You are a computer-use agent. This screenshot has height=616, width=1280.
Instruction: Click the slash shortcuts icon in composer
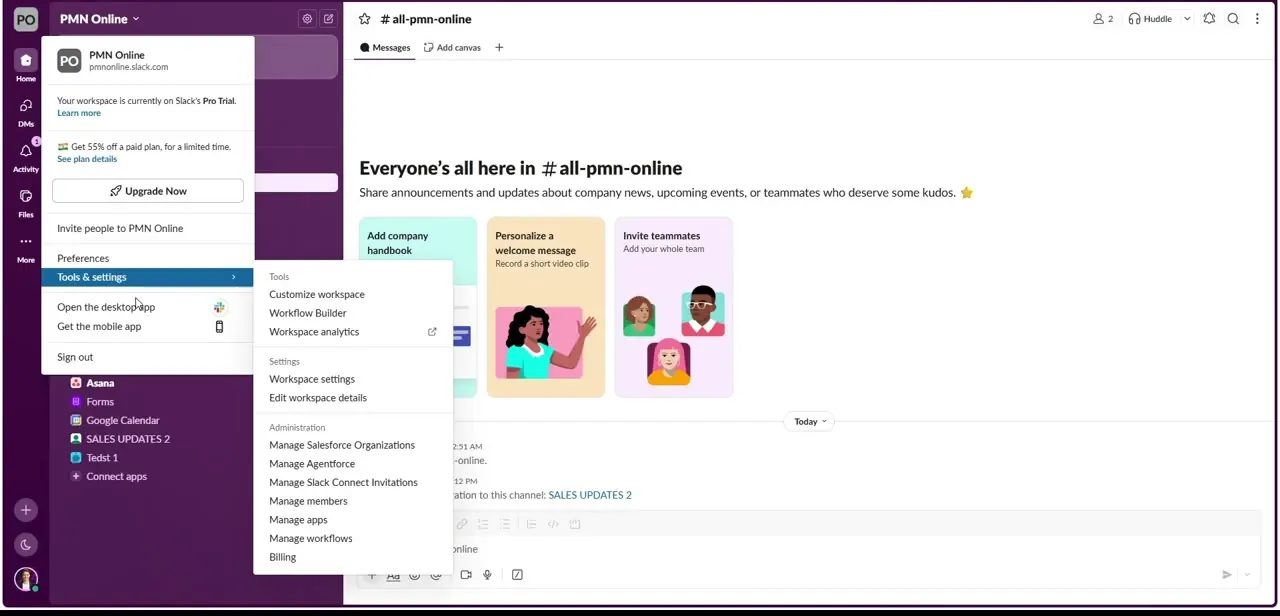[x=517, y=575]
